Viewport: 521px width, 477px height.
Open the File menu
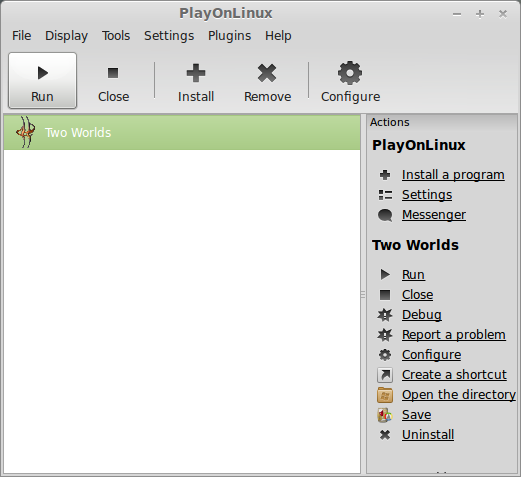pos(22,36)
